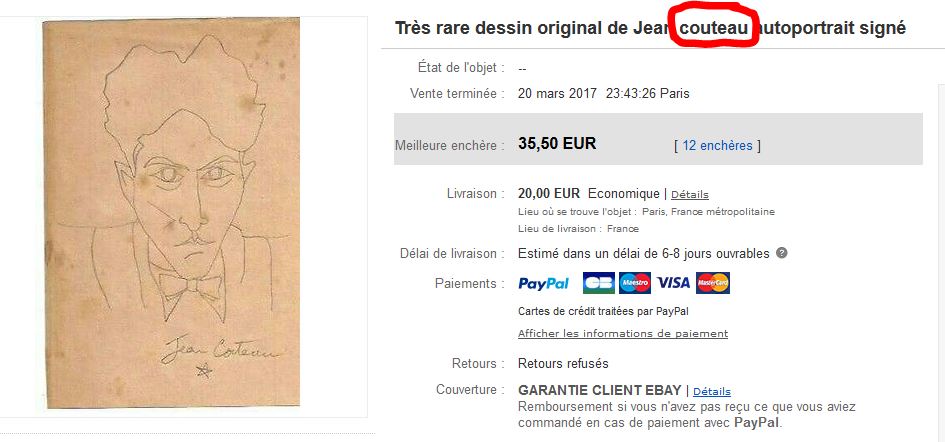Click the signature on the drawing
This screenshot has height=442, width=945.
[x=220, y=353]
